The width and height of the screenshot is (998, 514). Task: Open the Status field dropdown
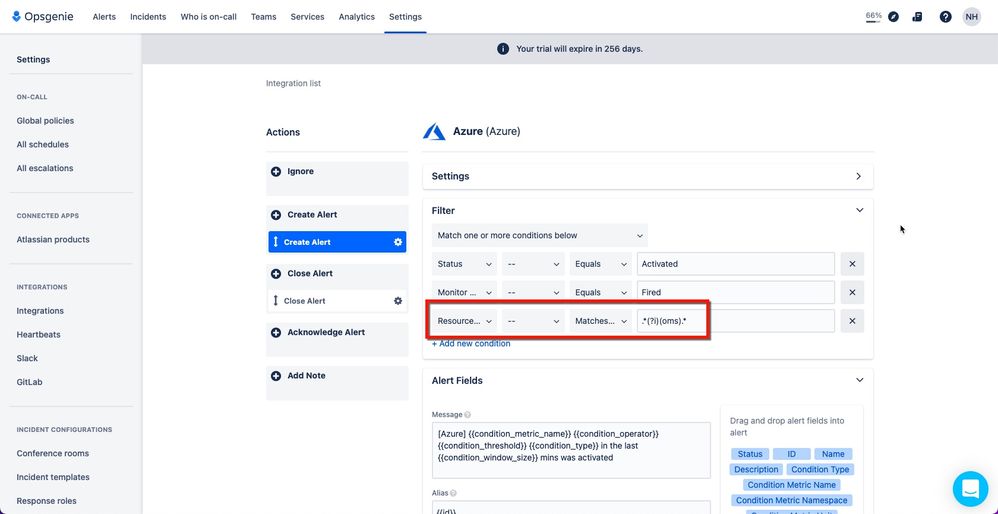465,264
